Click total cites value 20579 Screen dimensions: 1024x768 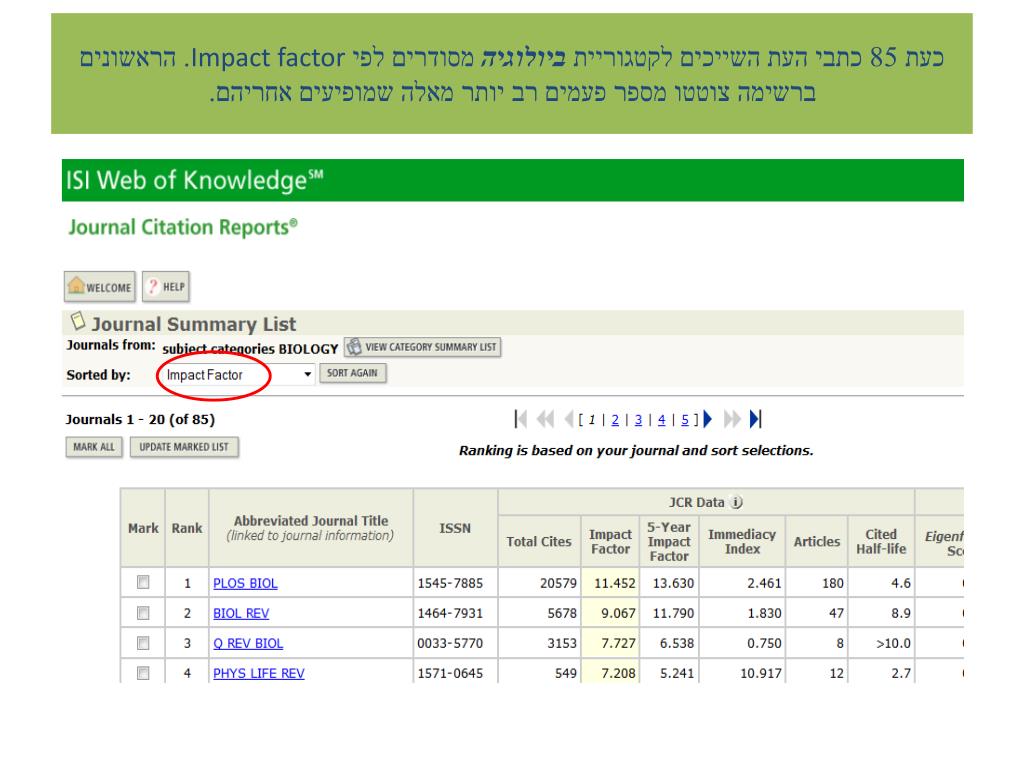click(x=558, y=583)
